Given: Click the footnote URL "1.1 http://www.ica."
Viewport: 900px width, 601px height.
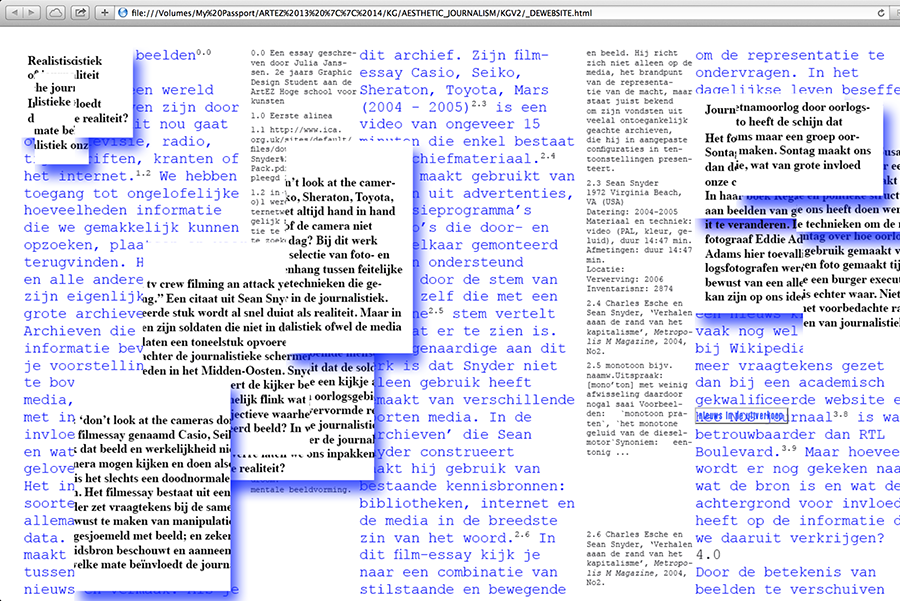Looking at the screenshot, I should click(296, 130).
